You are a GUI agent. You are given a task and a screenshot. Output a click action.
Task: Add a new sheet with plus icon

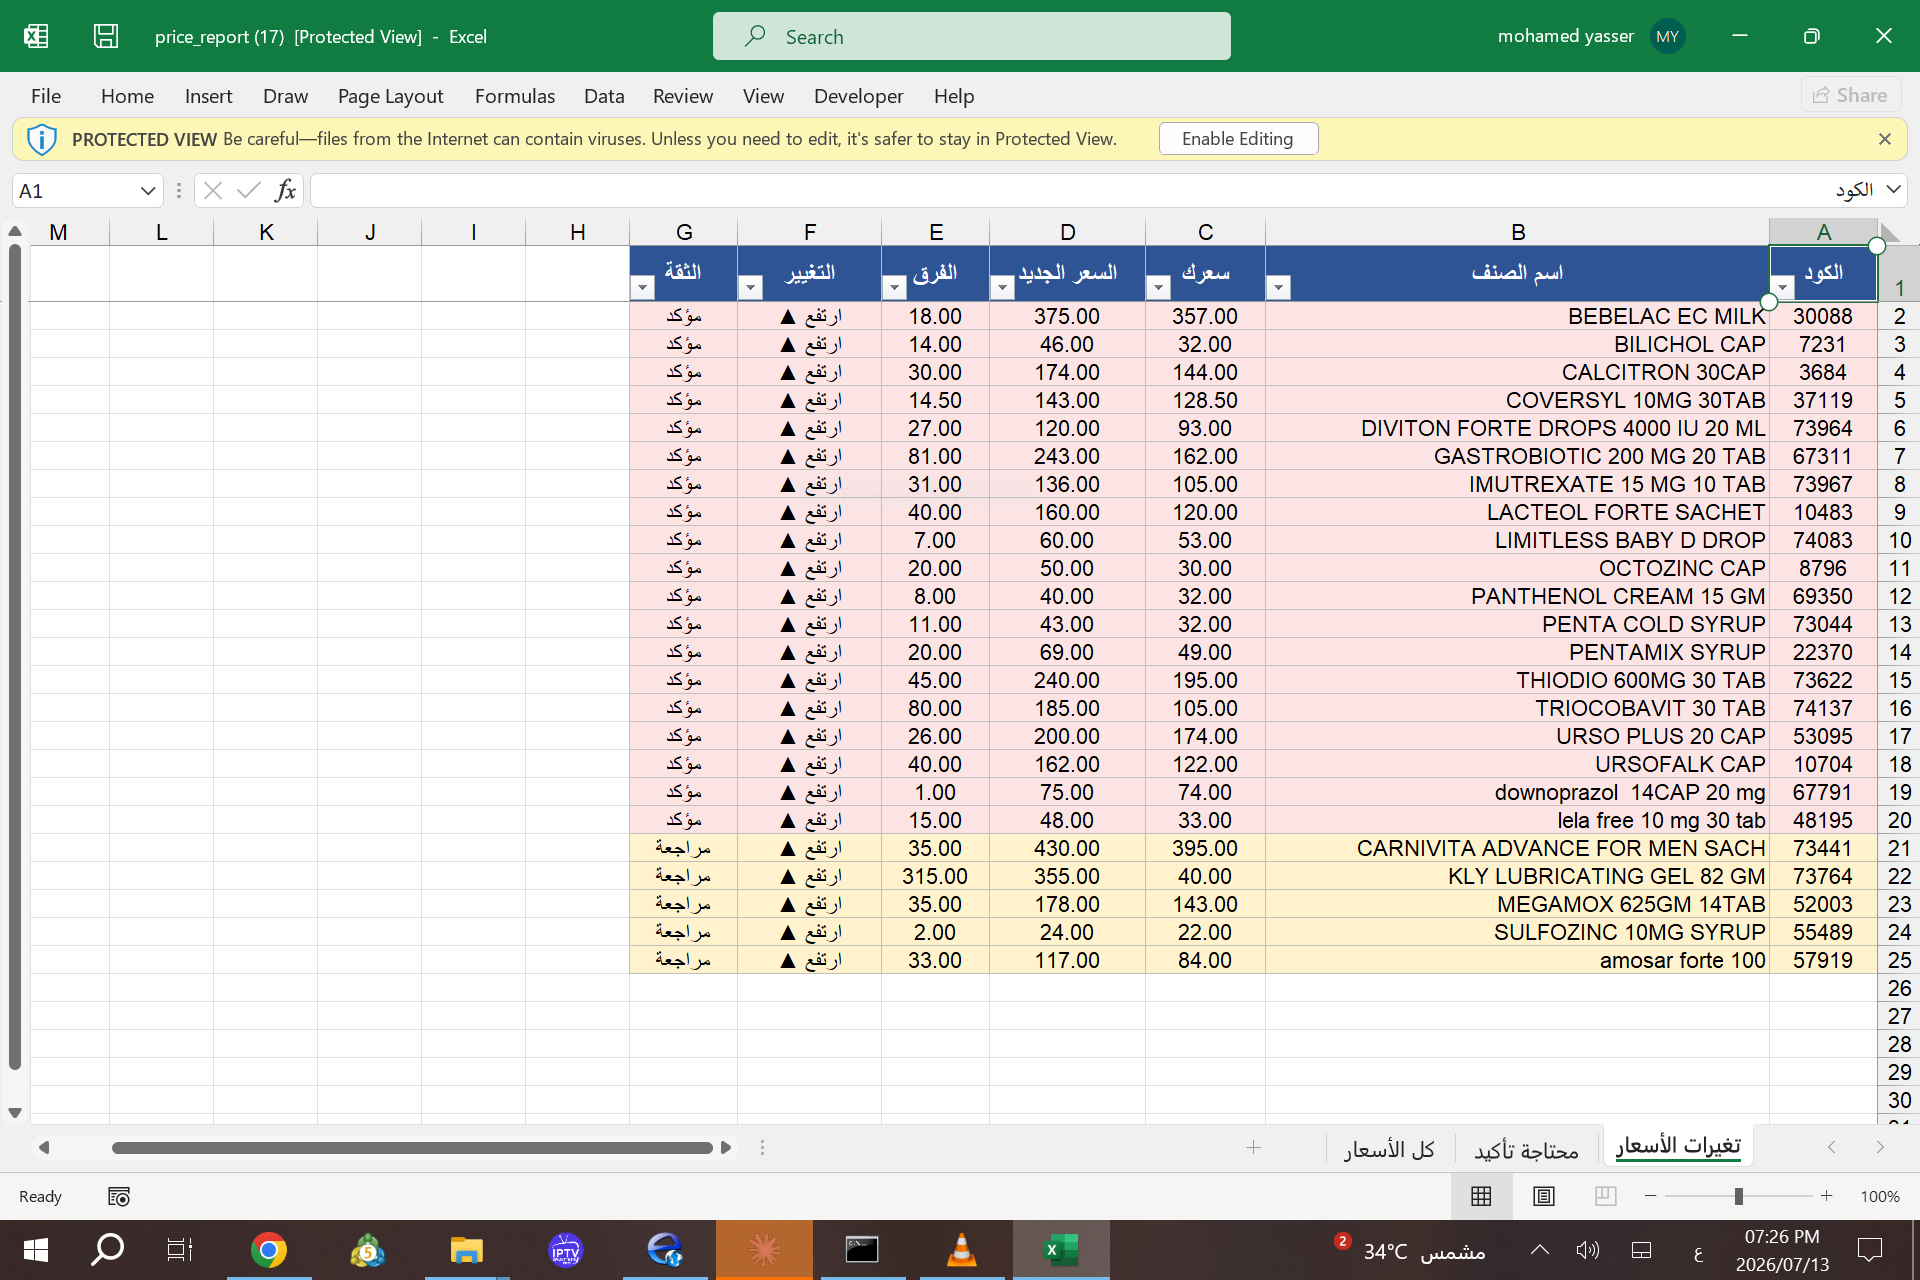coord(1253,1147)
